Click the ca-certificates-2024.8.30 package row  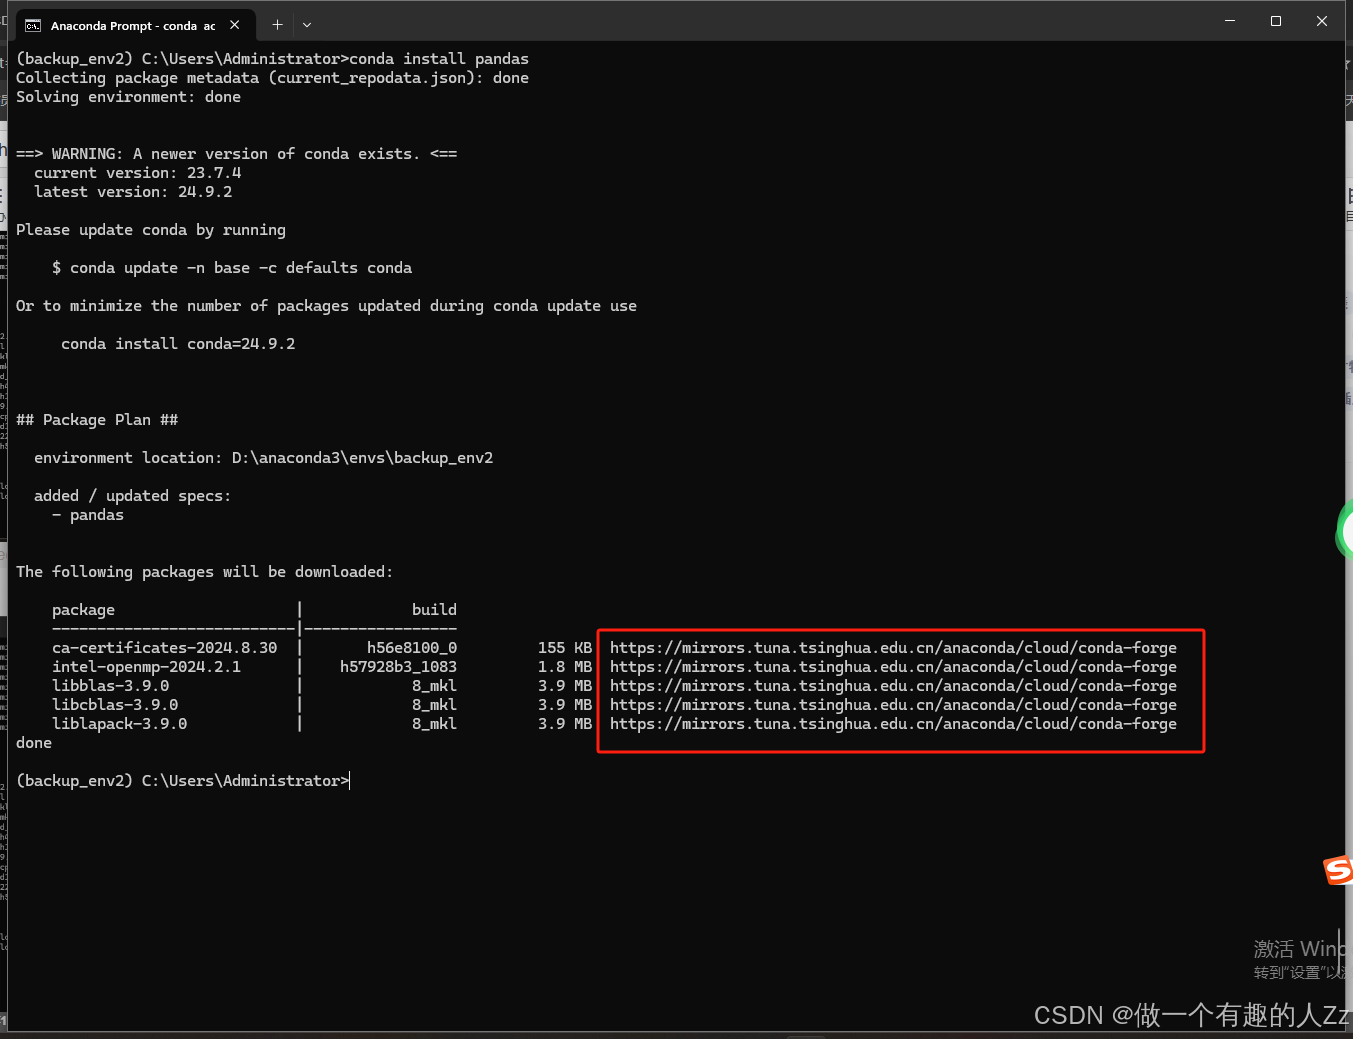coord(614,648)
